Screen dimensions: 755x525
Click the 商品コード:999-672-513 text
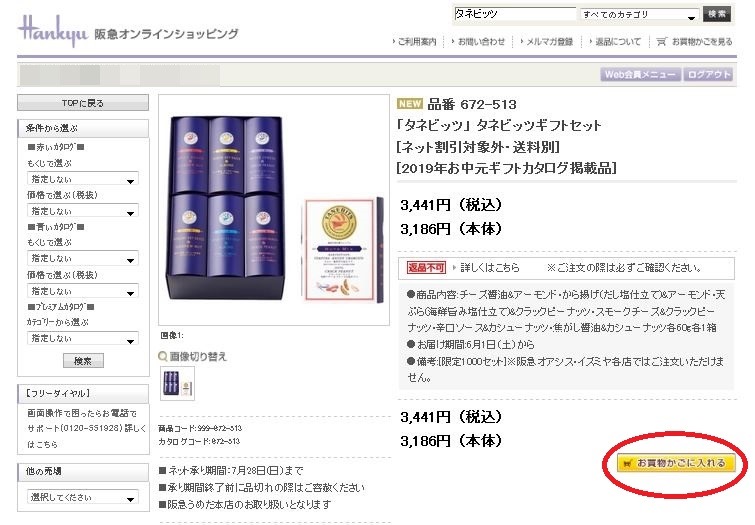[x=200, y=428]
